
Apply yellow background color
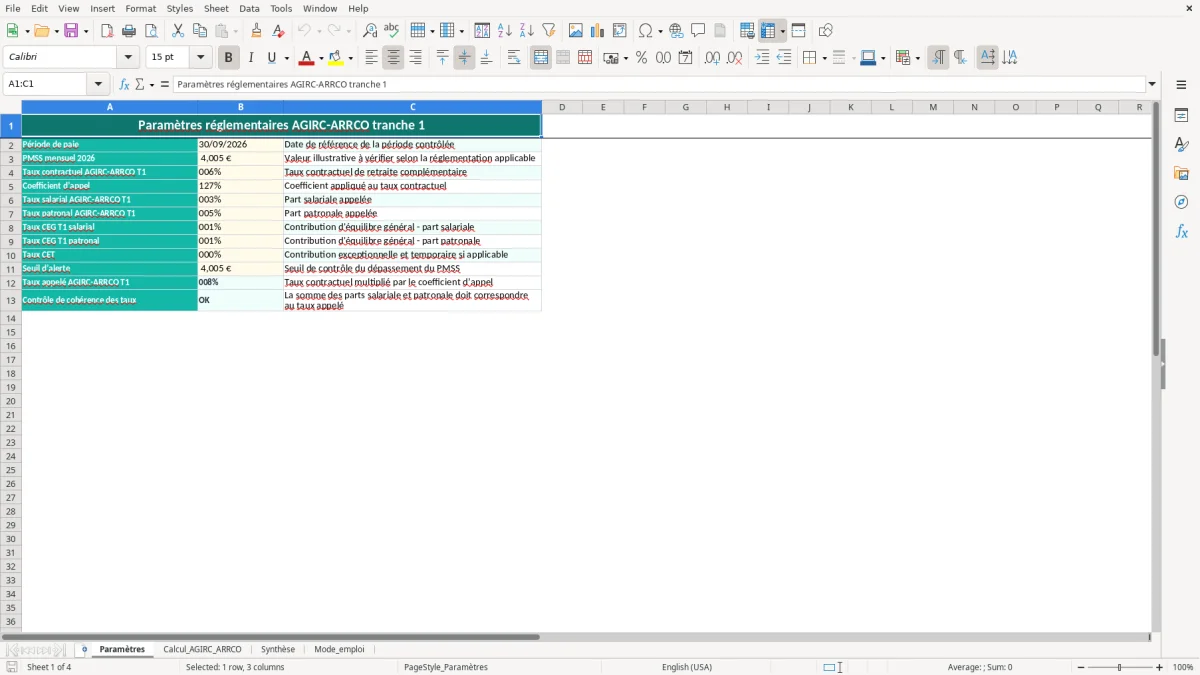point(335,58)
